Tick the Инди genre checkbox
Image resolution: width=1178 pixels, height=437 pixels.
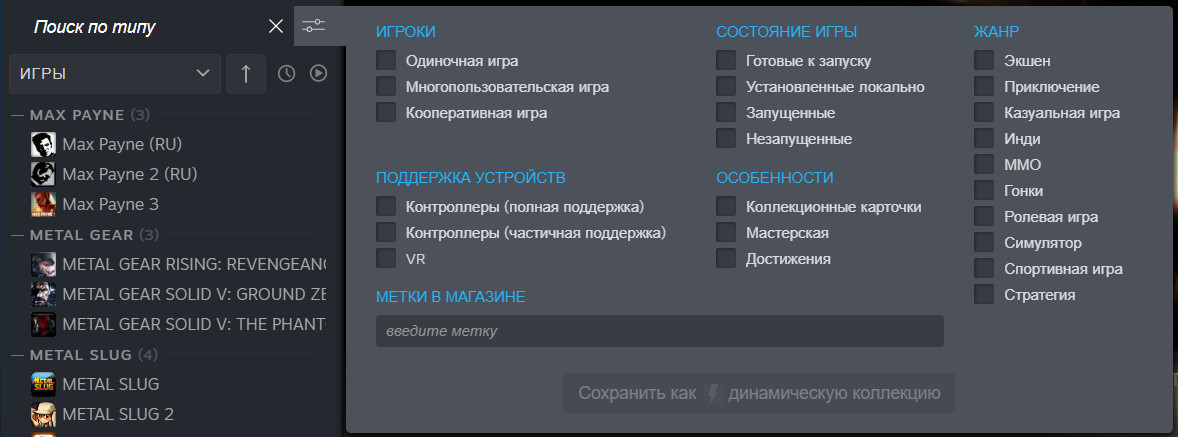pos(985,139)
